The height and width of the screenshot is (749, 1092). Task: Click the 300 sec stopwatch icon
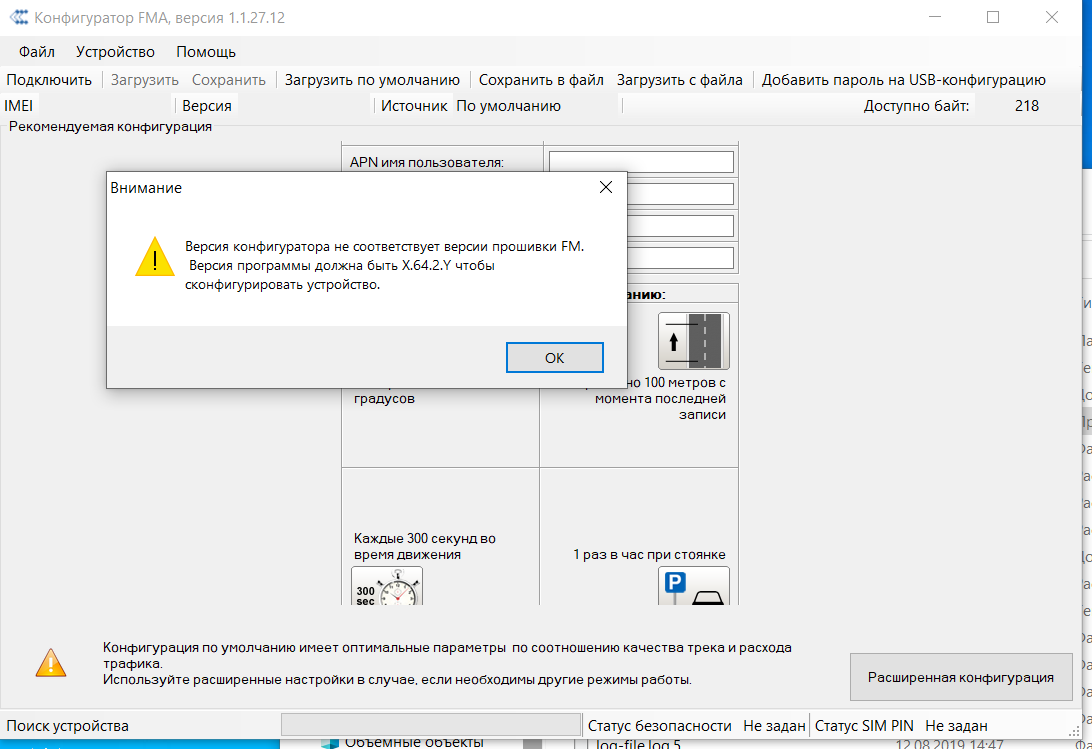387,587
